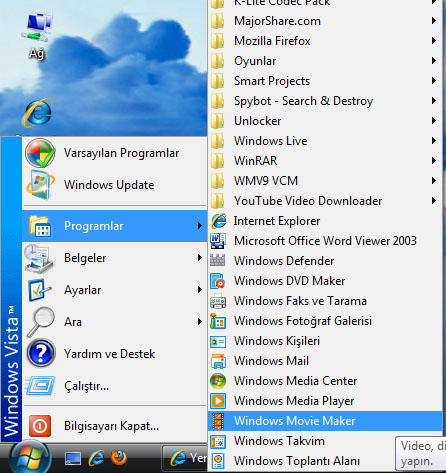Expand the Oyunlar submenu arrow
Viewport: 446px width, 473px height.
point(434,60)
